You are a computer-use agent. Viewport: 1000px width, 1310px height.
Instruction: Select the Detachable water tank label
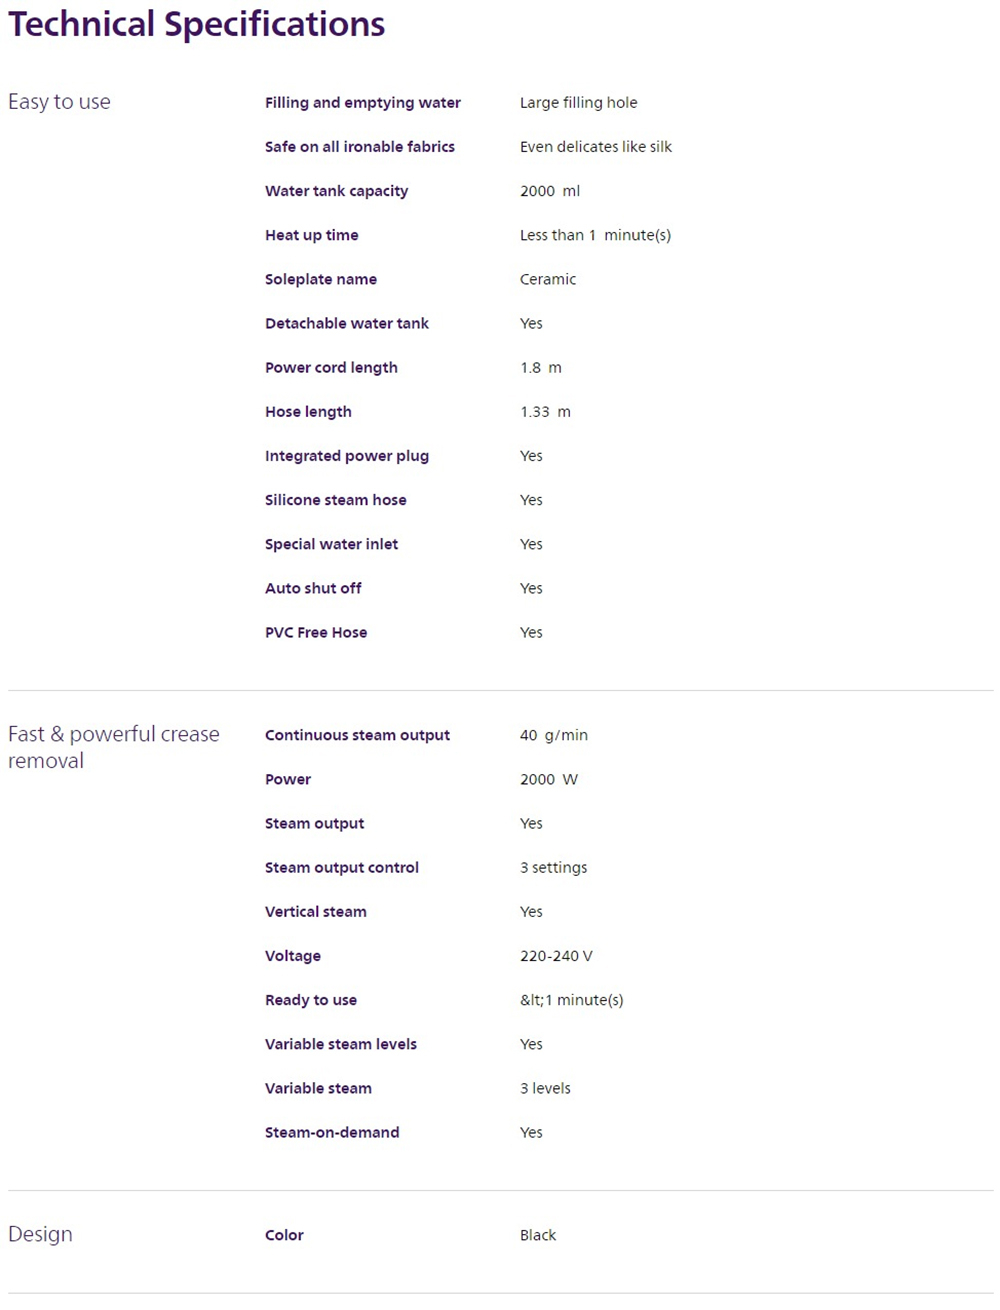coord(346,323)
